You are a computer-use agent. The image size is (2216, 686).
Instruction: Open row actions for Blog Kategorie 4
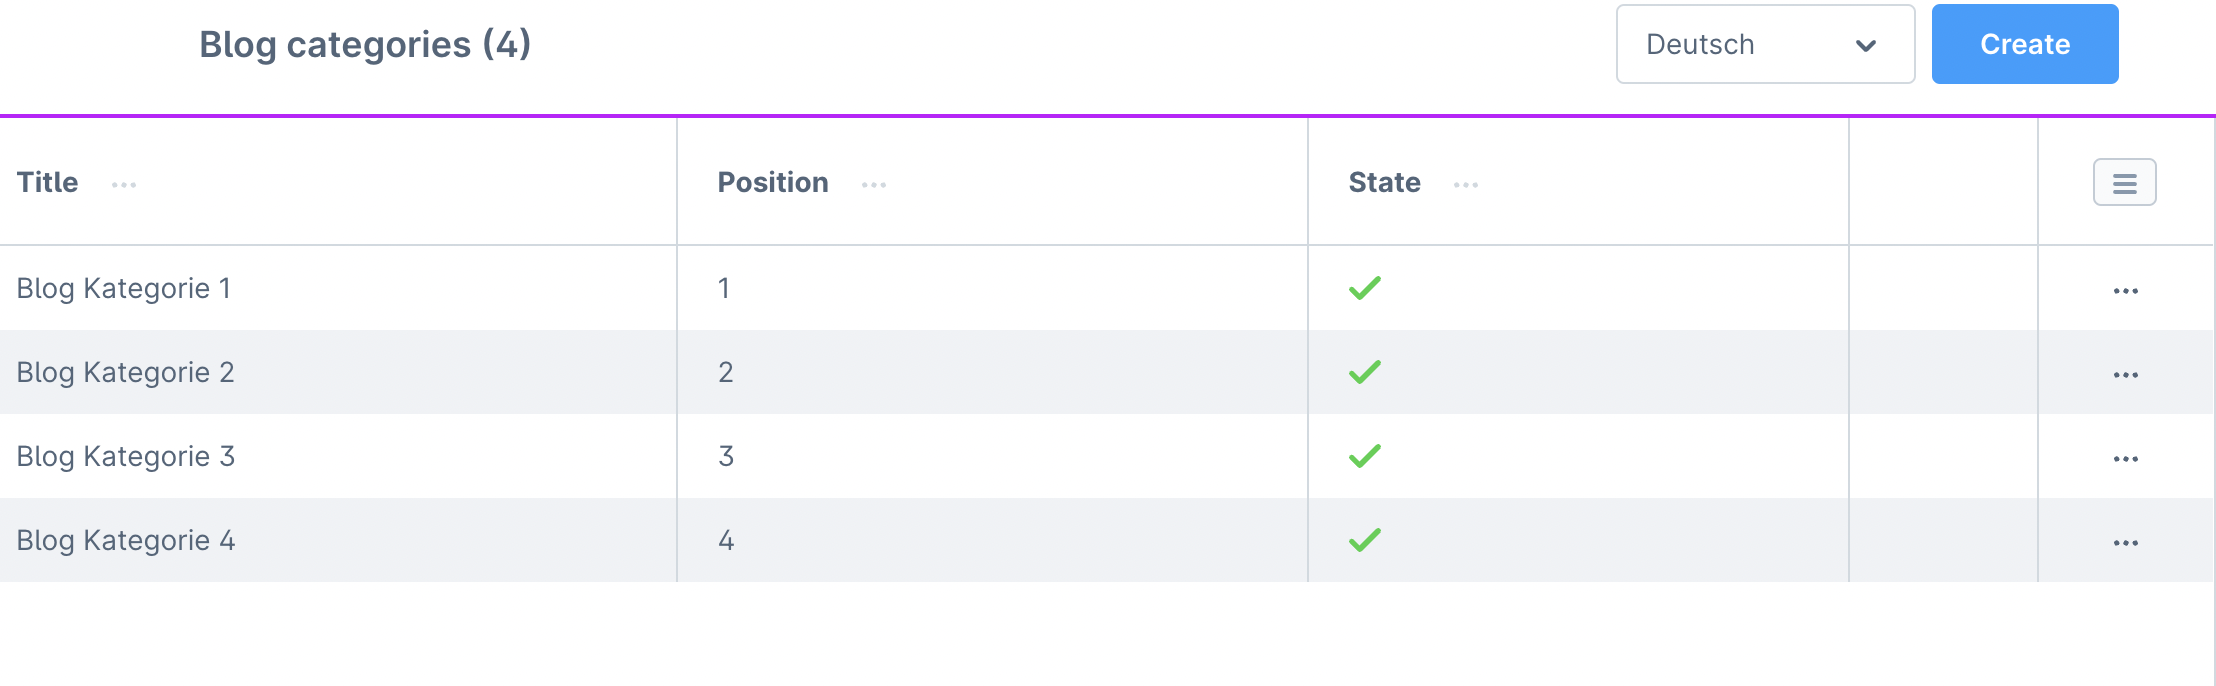[2125, 543]
